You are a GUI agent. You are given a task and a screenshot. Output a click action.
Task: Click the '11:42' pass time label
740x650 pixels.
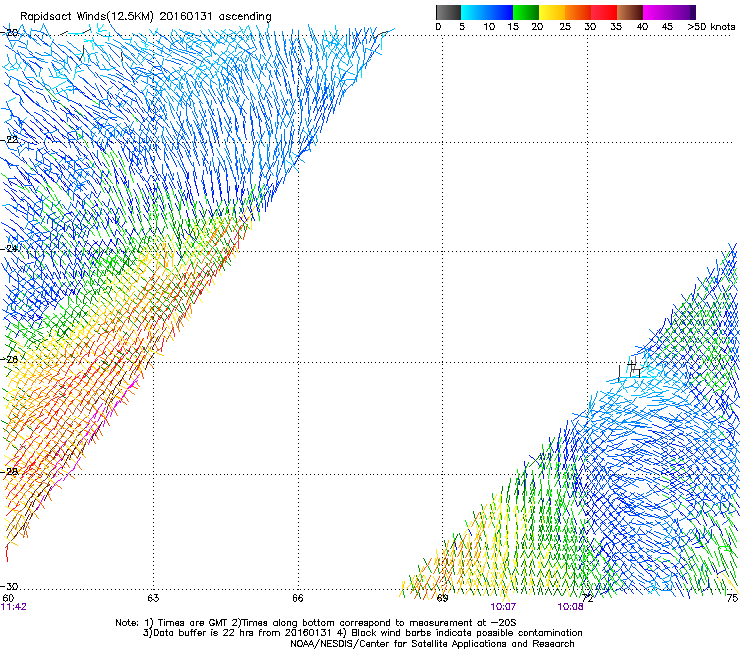click(x=14, y=607)
